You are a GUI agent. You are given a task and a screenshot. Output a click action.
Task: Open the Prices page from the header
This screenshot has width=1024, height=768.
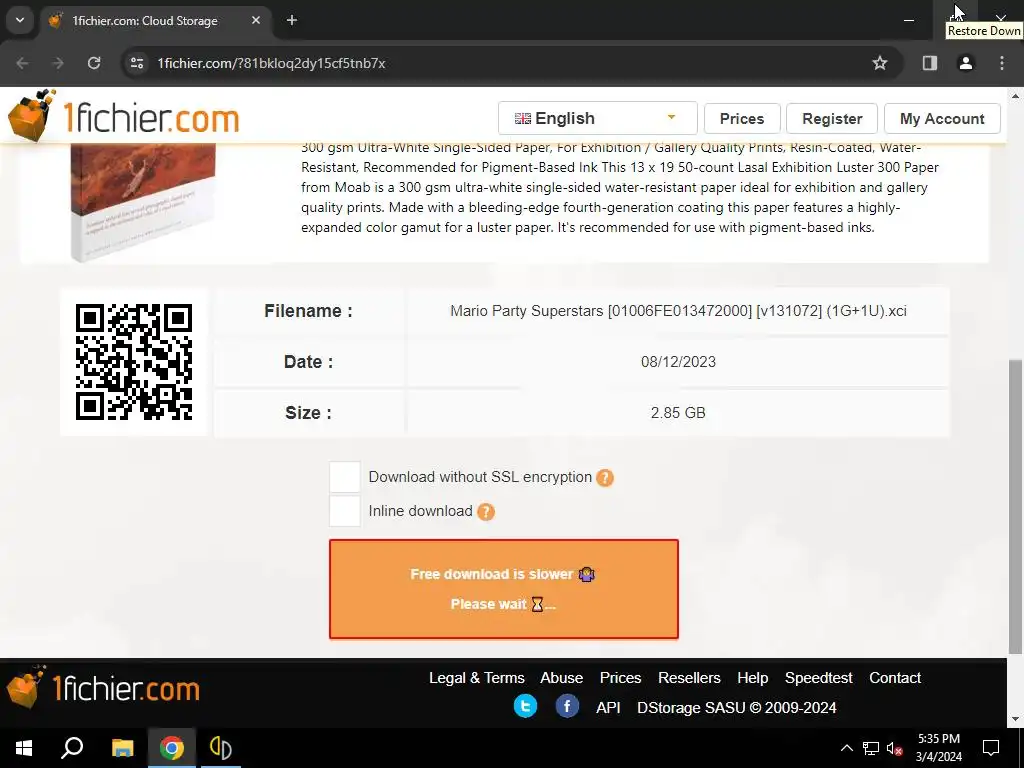click(742, 119)
